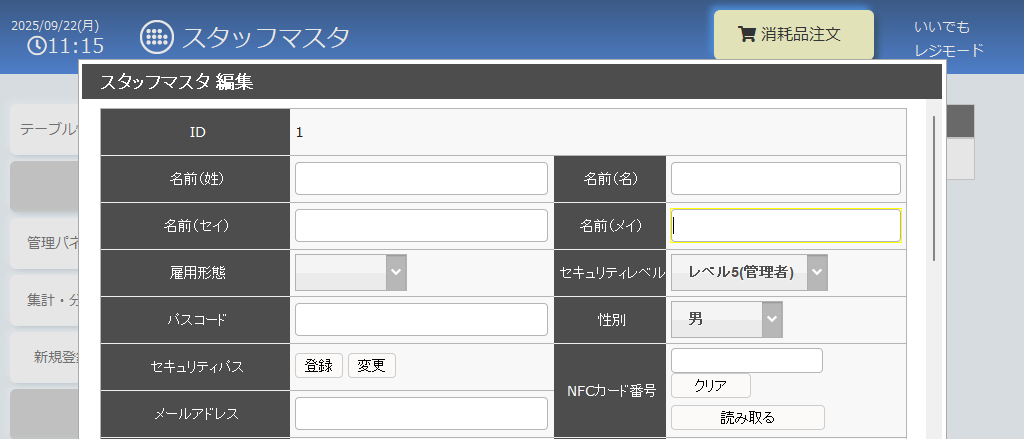The image size is (1024, 439).
Task: Click the 読み取る NFC button
Action: 747,417
